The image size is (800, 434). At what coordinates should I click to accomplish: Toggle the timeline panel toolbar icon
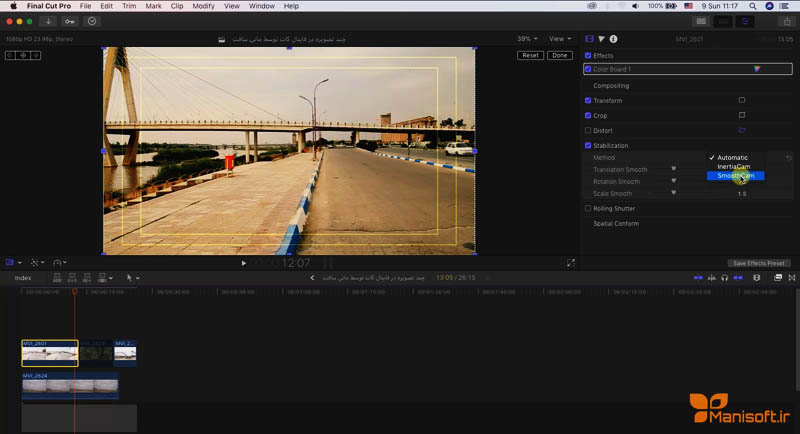(x=723, y=21)
